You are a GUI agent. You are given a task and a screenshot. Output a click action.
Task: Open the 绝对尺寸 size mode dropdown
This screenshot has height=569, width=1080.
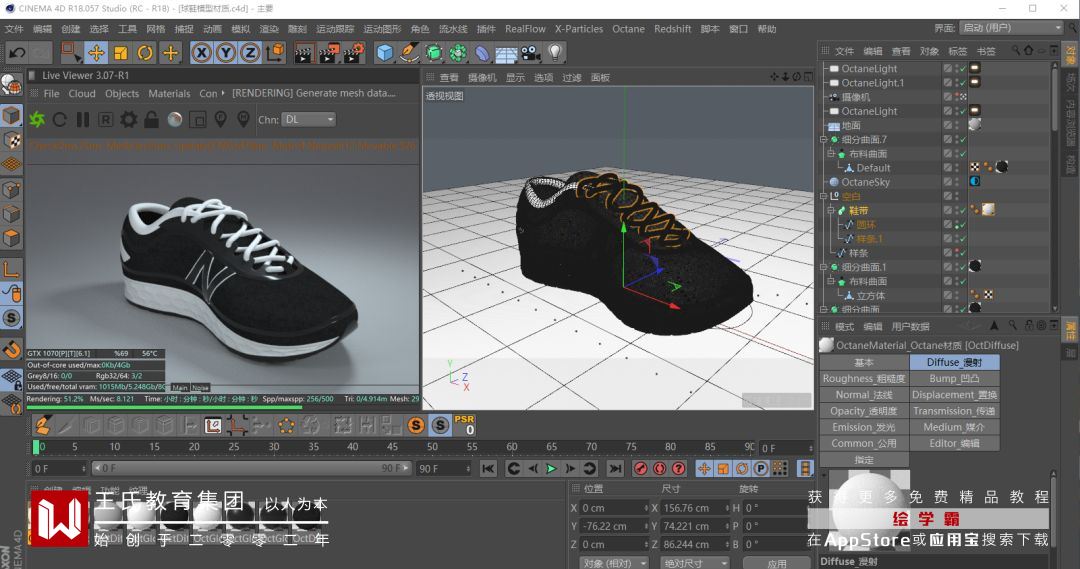tap(695, 563)
